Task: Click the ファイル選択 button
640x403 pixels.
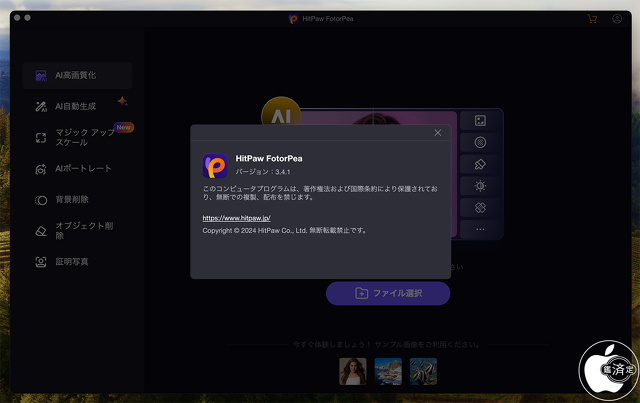Action: (x=388, y=293)
